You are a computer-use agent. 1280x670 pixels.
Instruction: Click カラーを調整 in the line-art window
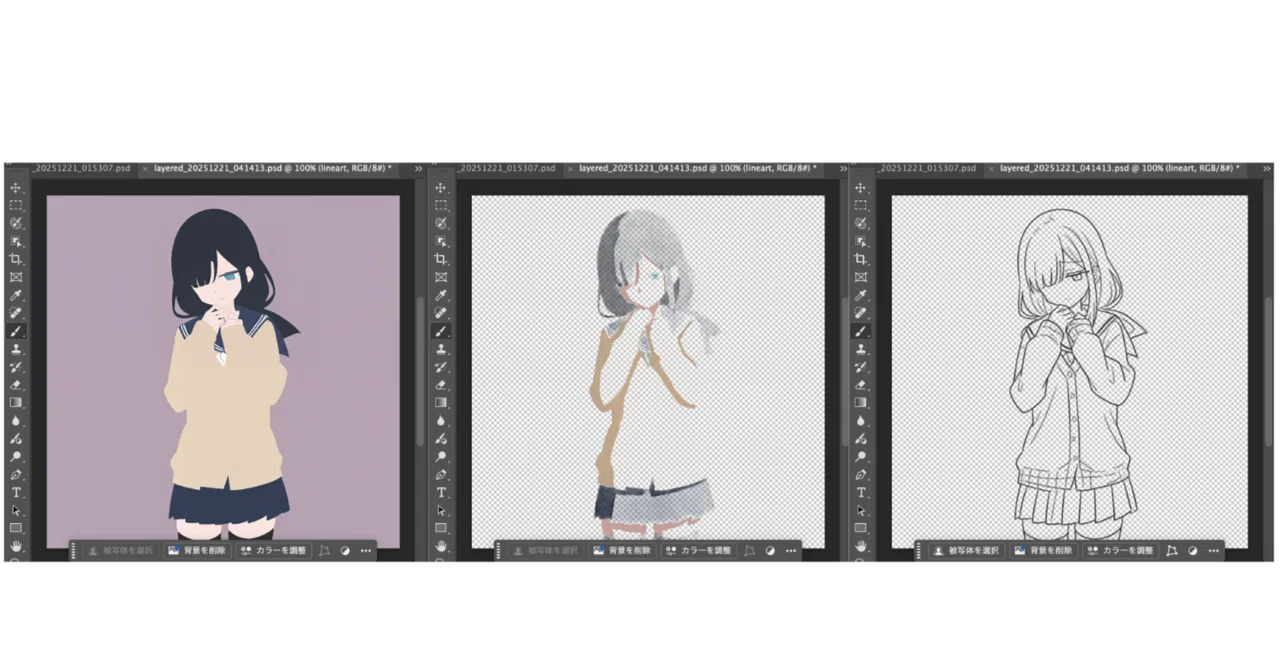click(x=1122, y=551)
